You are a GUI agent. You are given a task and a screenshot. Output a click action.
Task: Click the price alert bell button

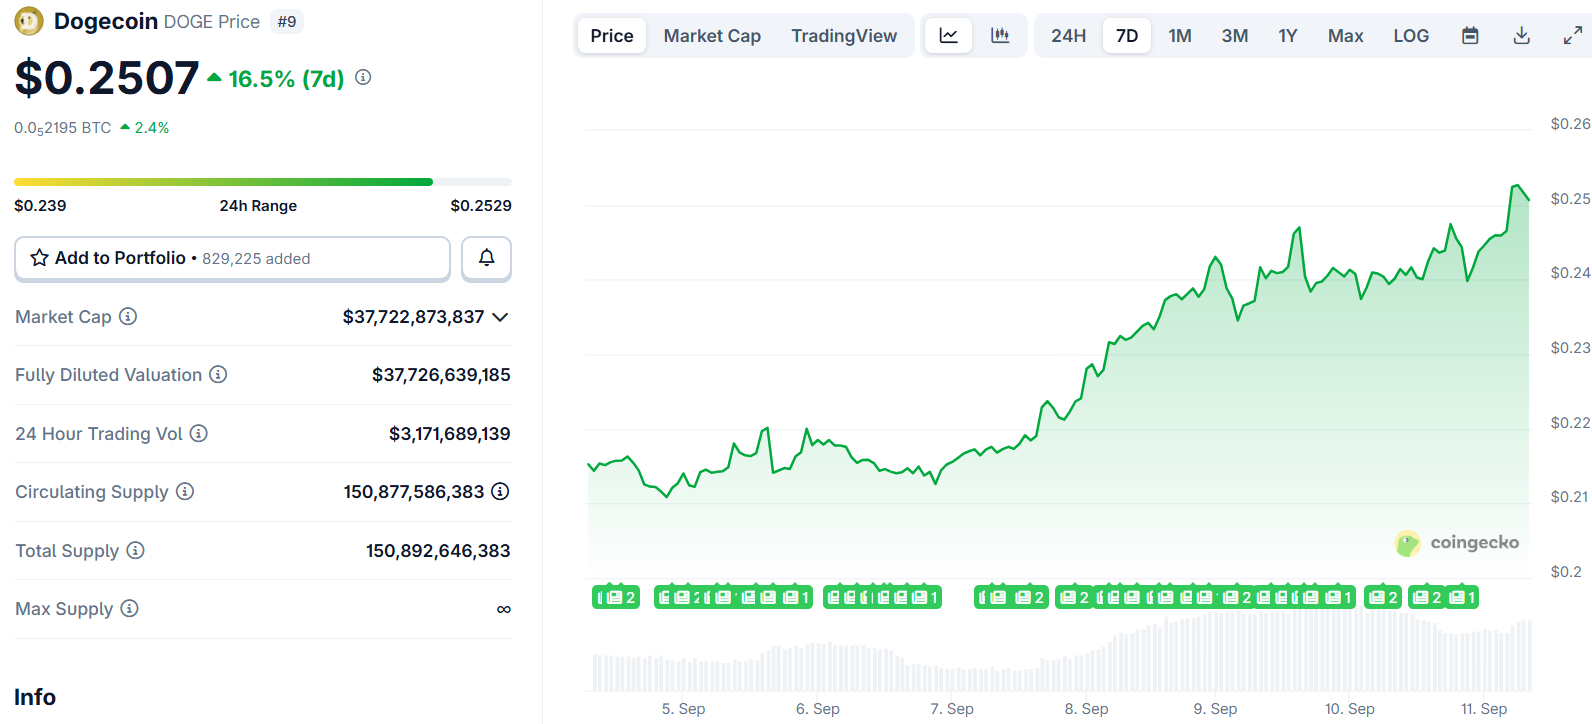coord(487,258)
